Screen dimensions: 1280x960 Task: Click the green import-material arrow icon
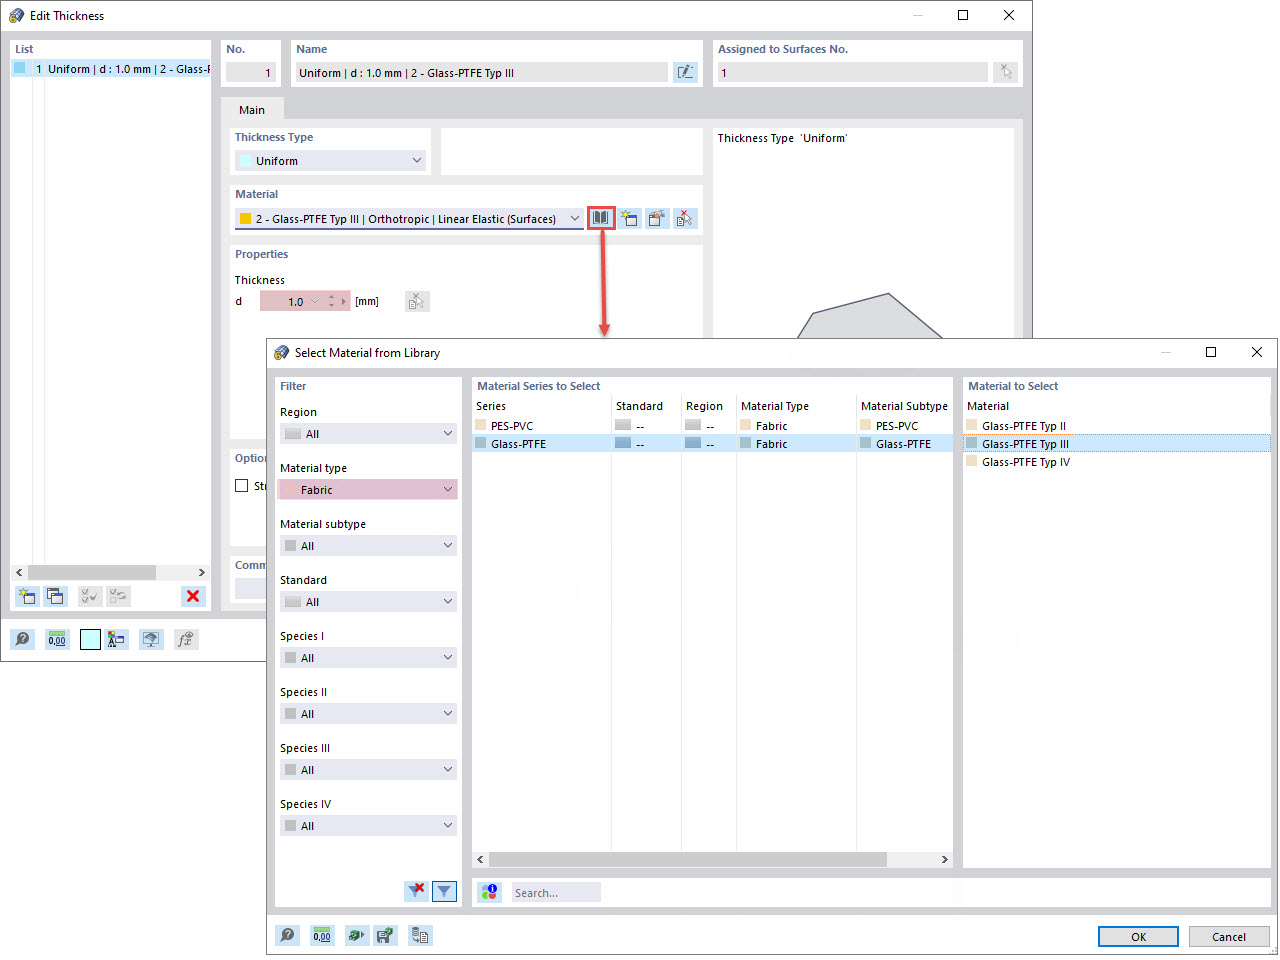pyautogui.click(x=357, y=935)
